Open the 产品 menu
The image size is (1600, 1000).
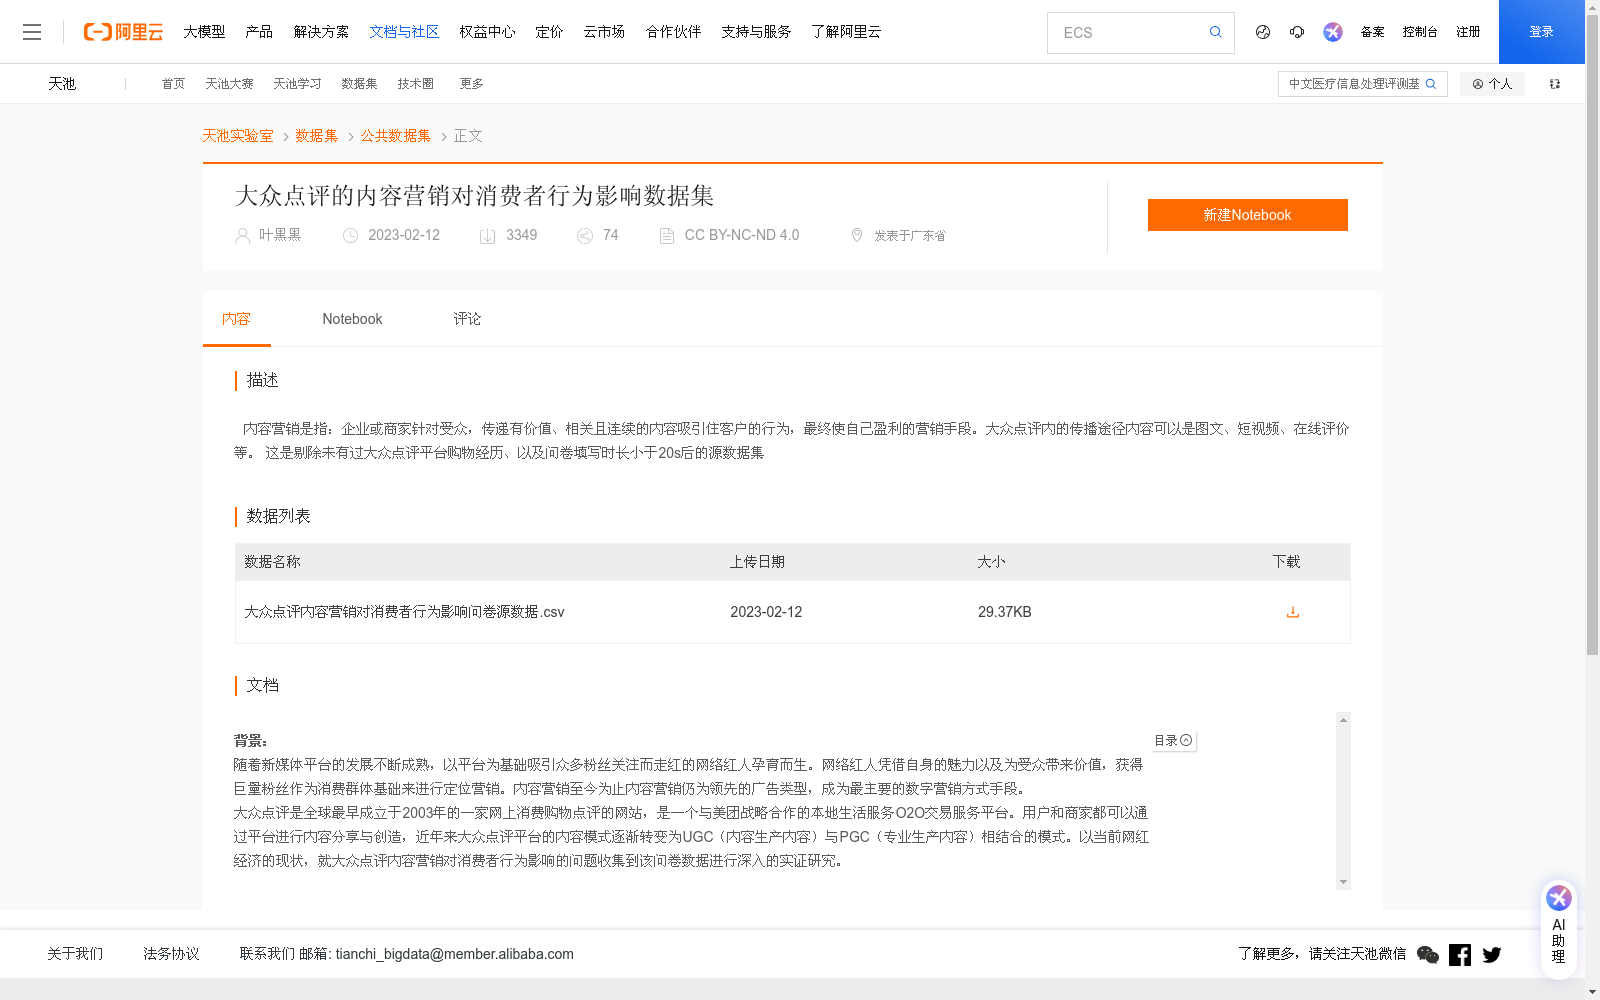pyautogui.click(x=259, y=32)
